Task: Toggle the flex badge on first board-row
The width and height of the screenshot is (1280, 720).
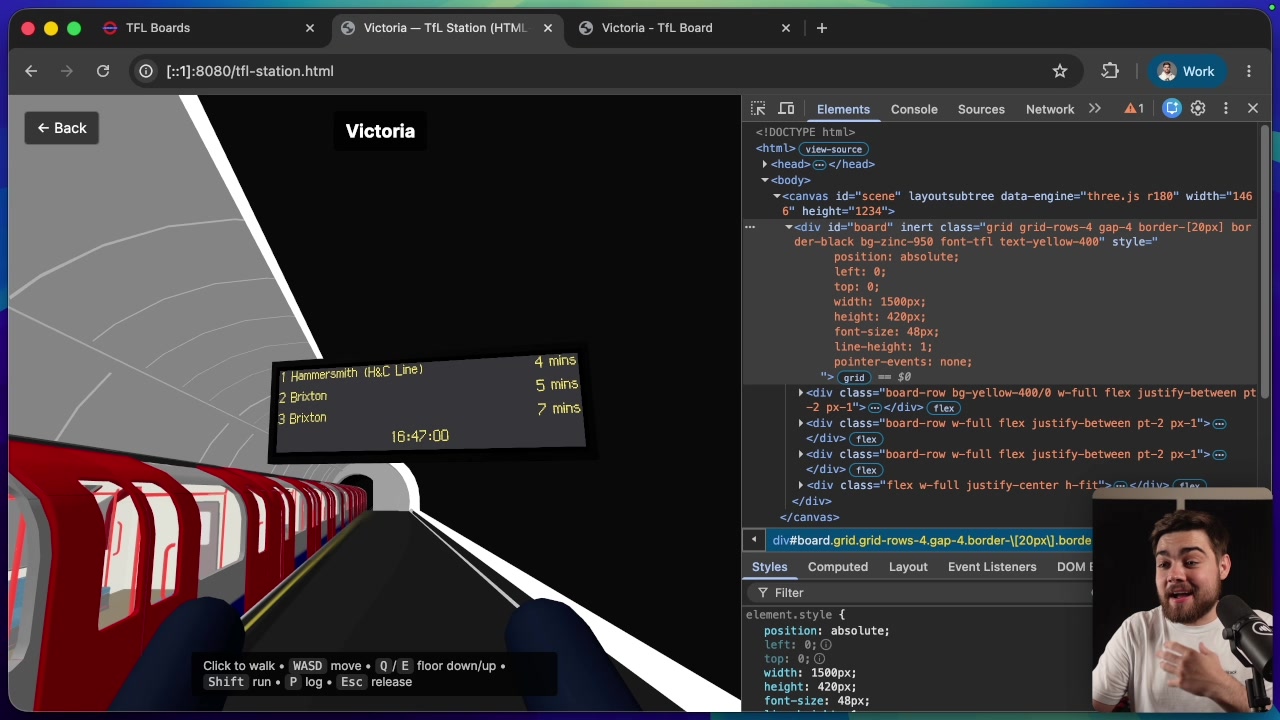Action: 943,408
